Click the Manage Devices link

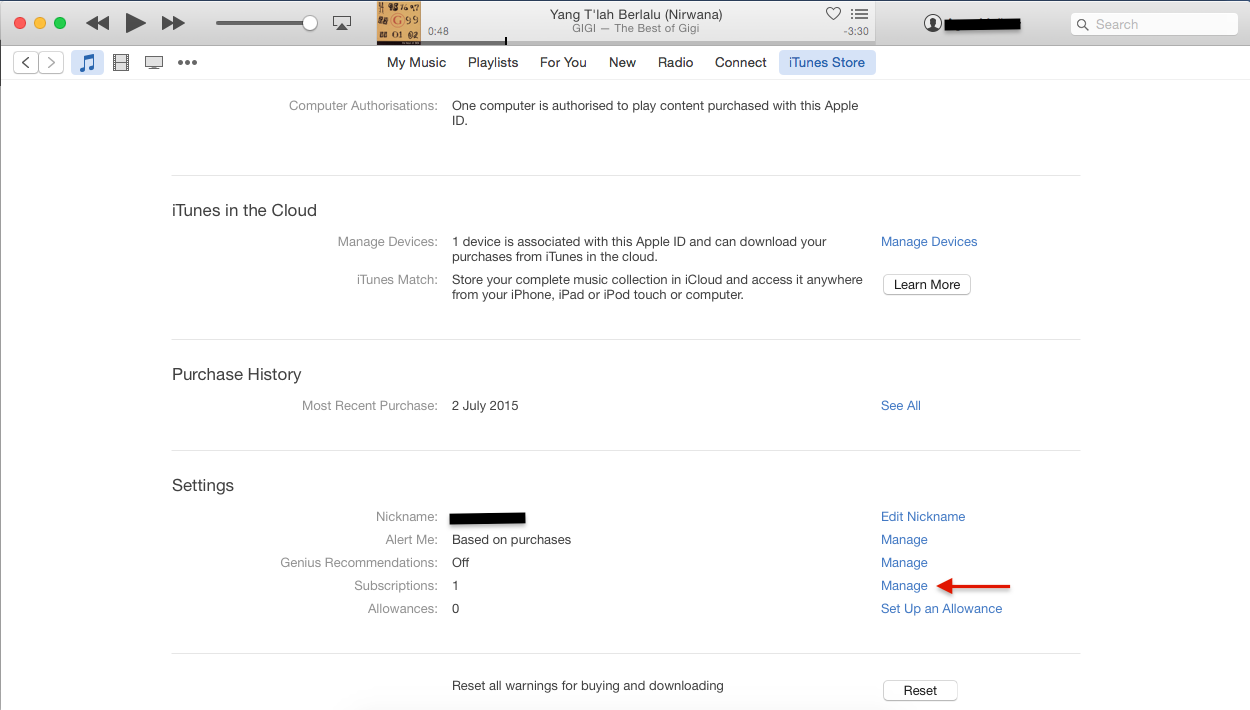coord(929,242)
